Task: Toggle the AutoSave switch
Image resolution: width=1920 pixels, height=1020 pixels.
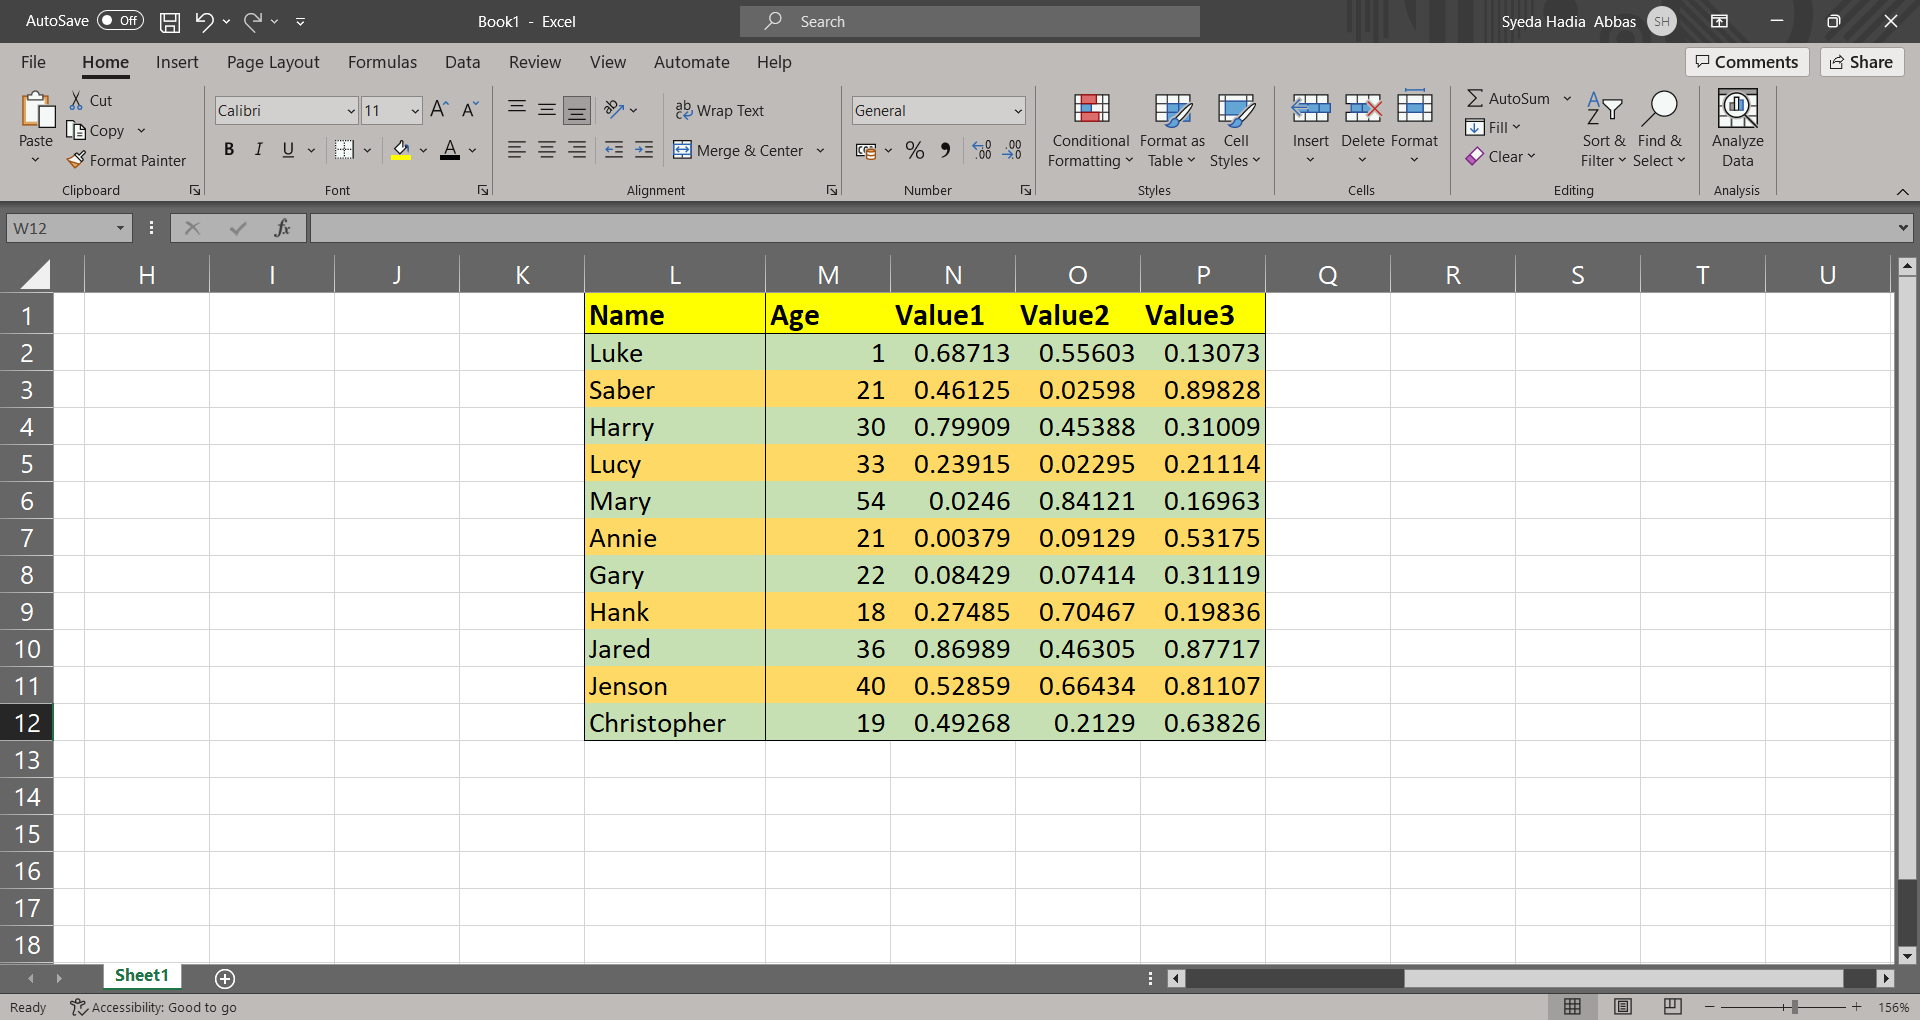Action: 119,20
